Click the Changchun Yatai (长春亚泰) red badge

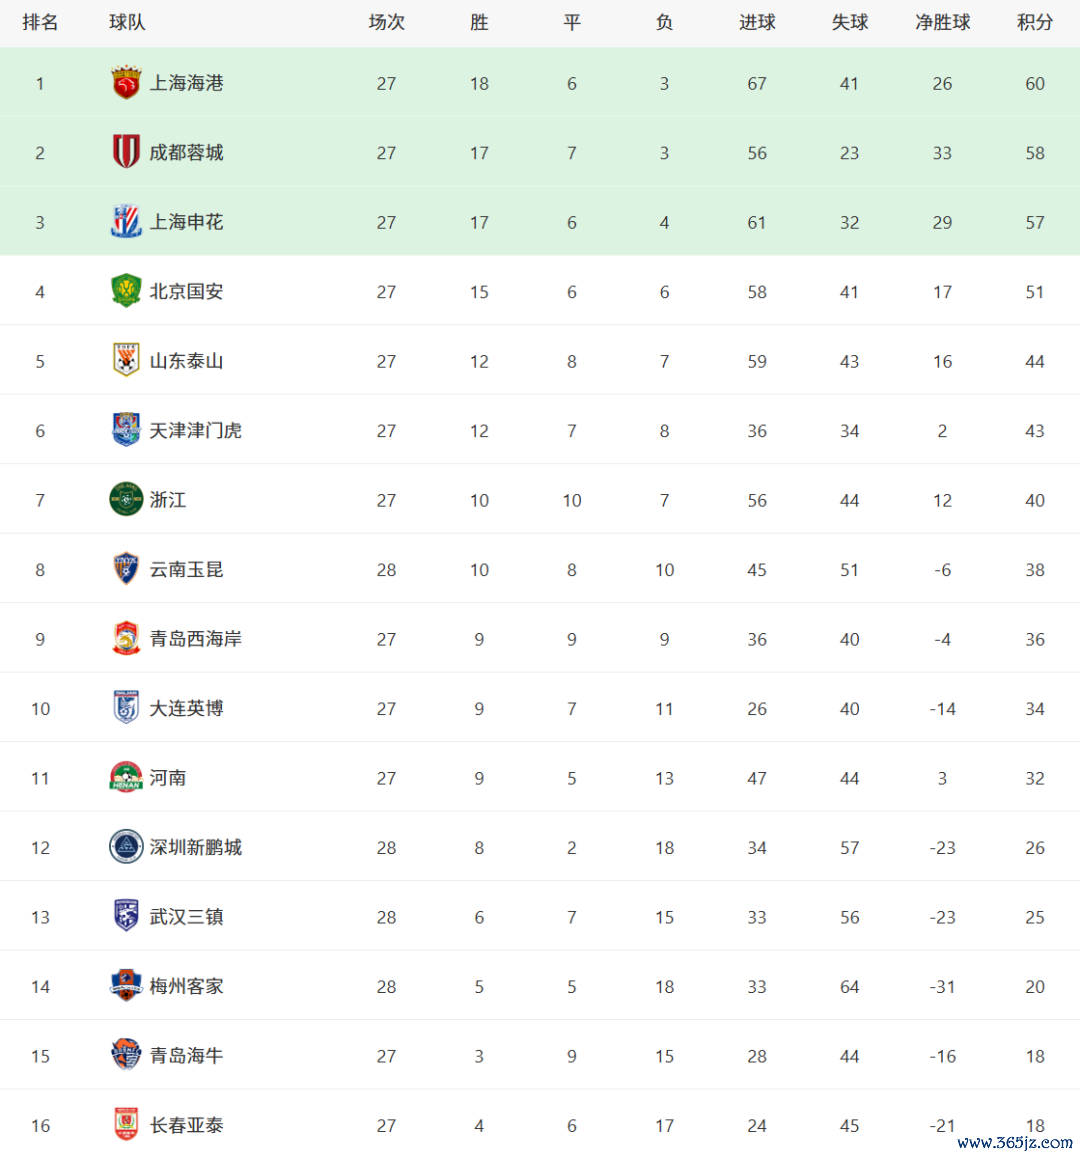[x=126, y=1125]
